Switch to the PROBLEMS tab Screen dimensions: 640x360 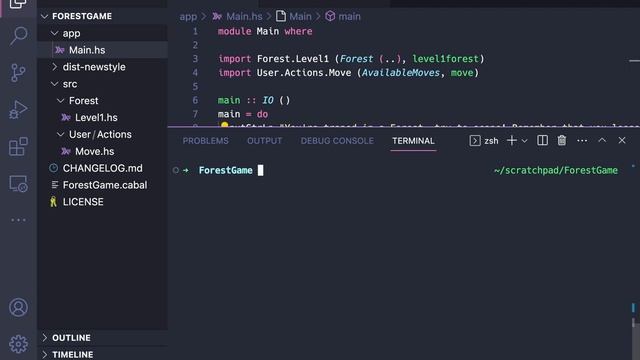(x=205, y=141)
